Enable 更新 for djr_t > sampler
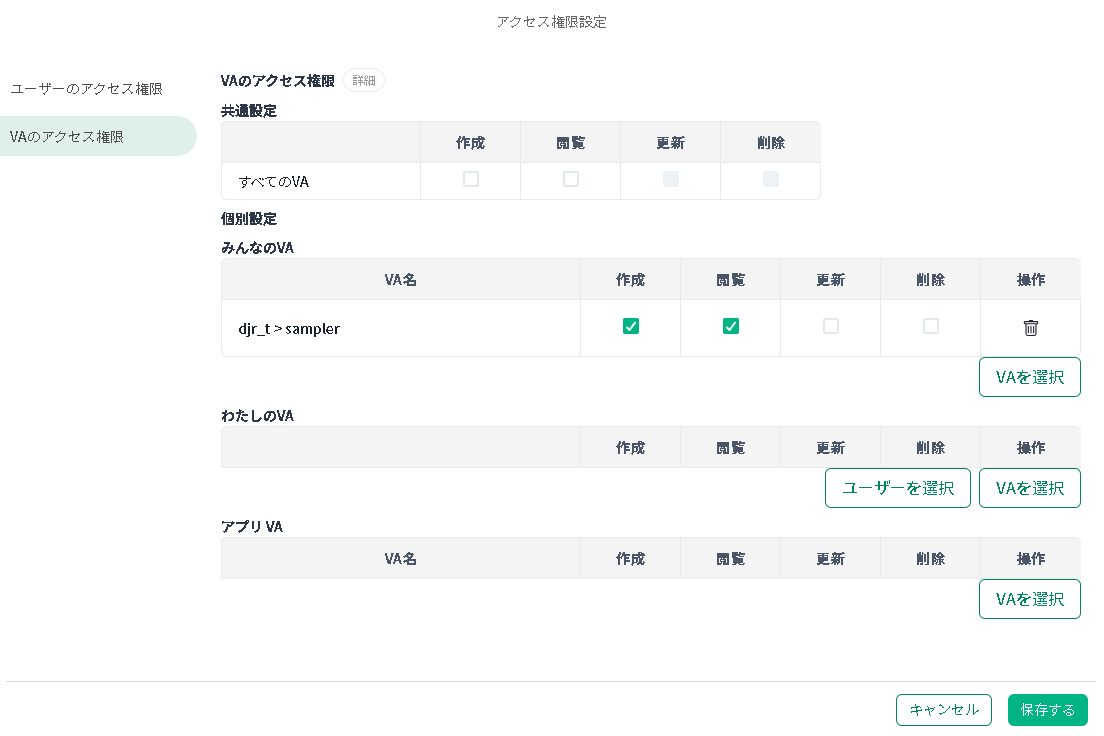The width and height of the screenshot is (1104, 736). click(831, 326)
